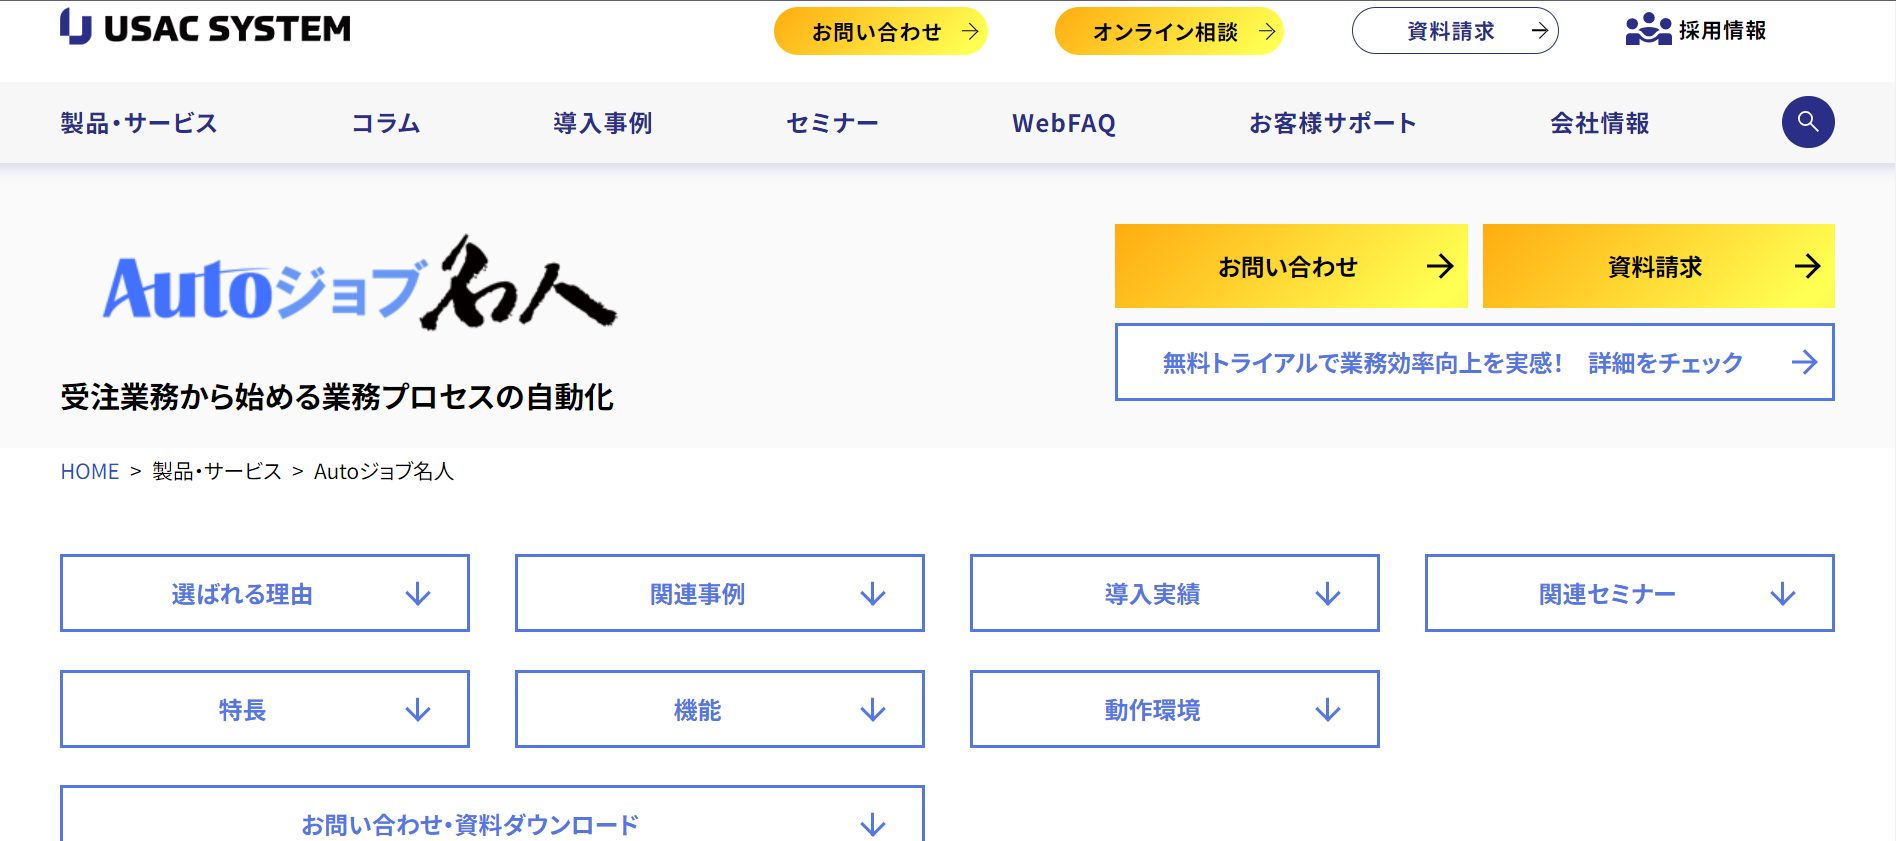Open the 会社情報 menu item
Image resolution: width=1896 pixels, height=841 pixels.
point(1600,123)
